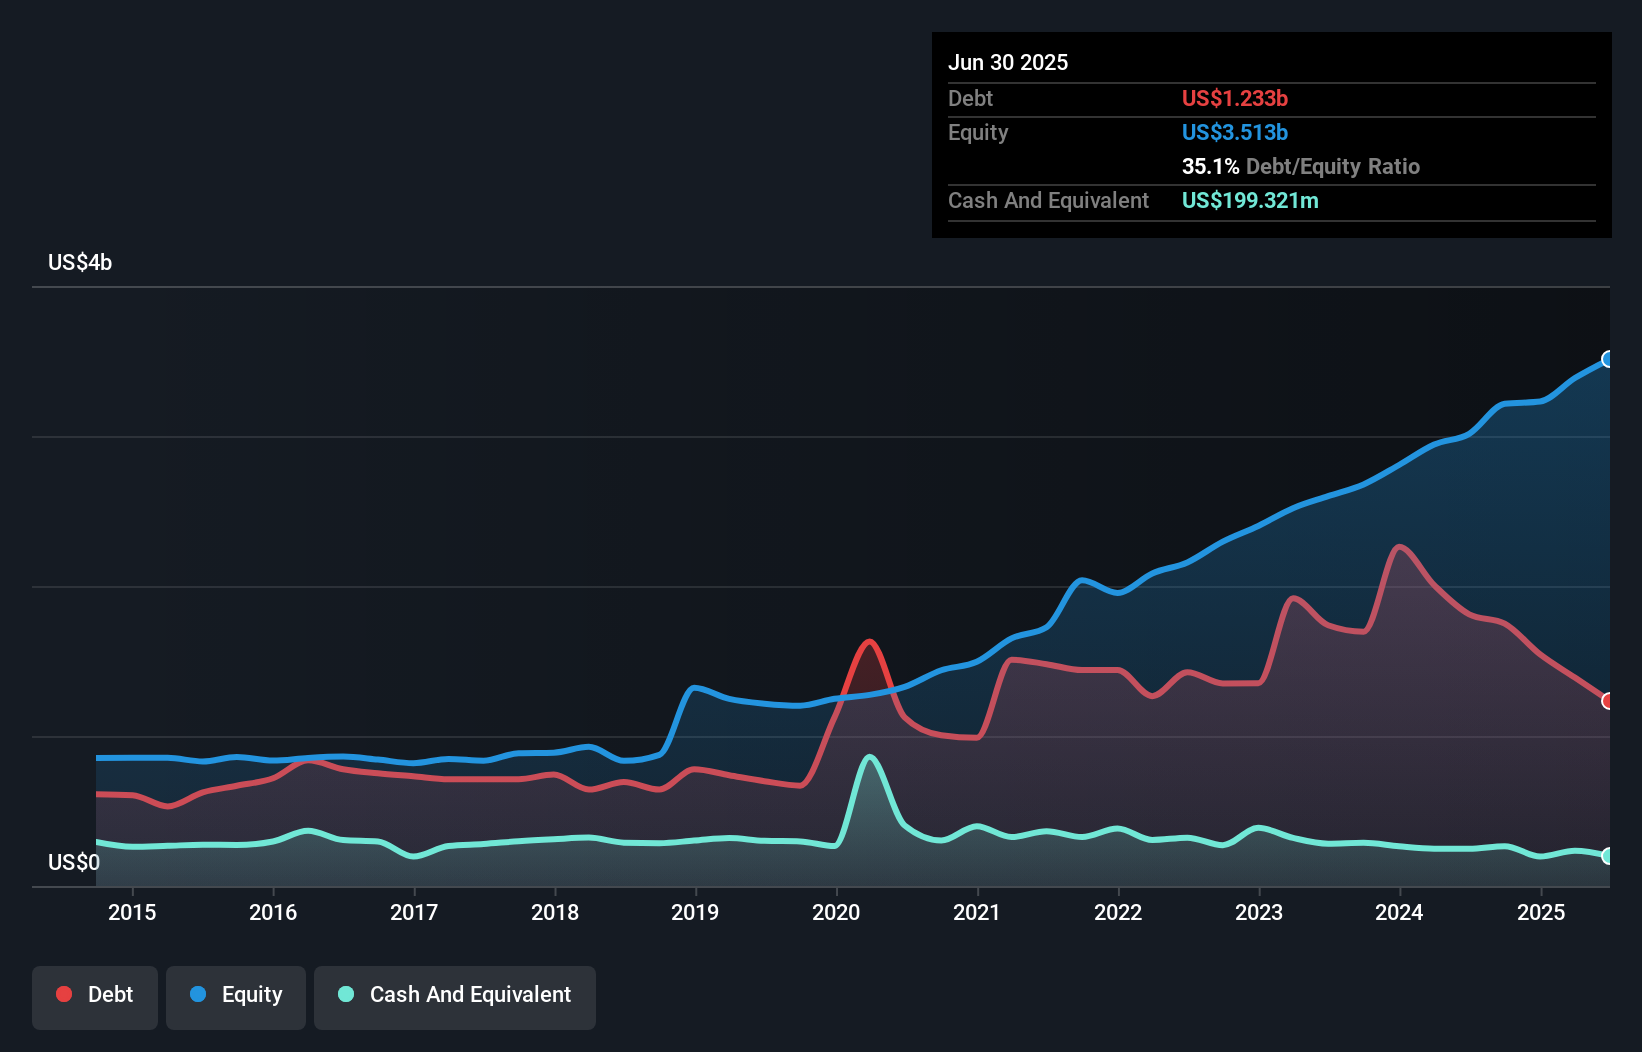Click the teal Cash And Equivalent legend dot

[344, 994]
